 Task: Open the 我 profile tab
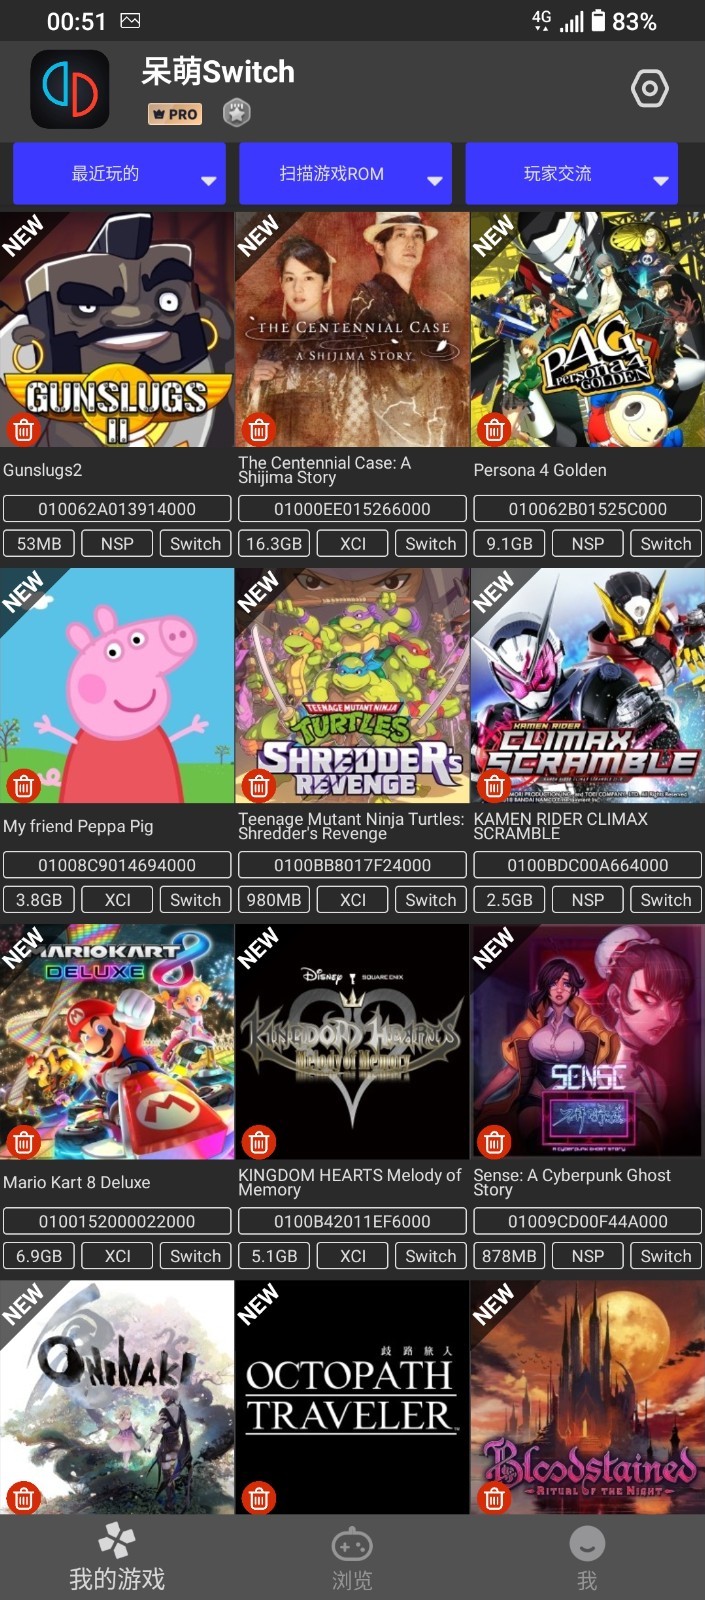click(587, 1559)
